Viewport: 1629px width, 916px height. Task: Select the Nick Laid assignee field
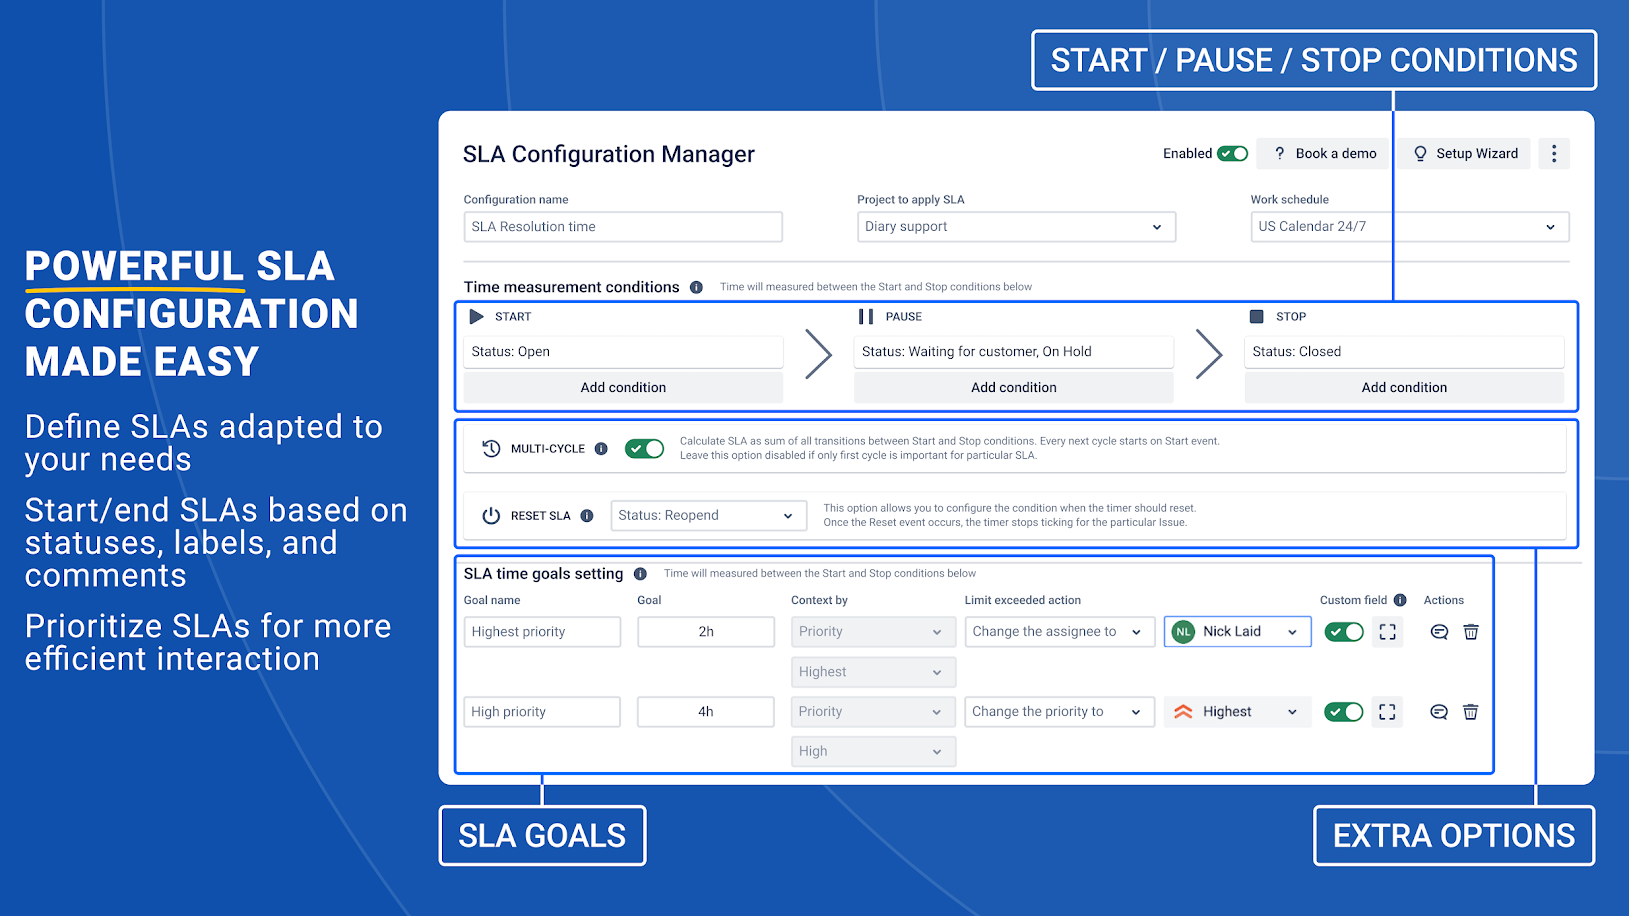point(1236,631)
